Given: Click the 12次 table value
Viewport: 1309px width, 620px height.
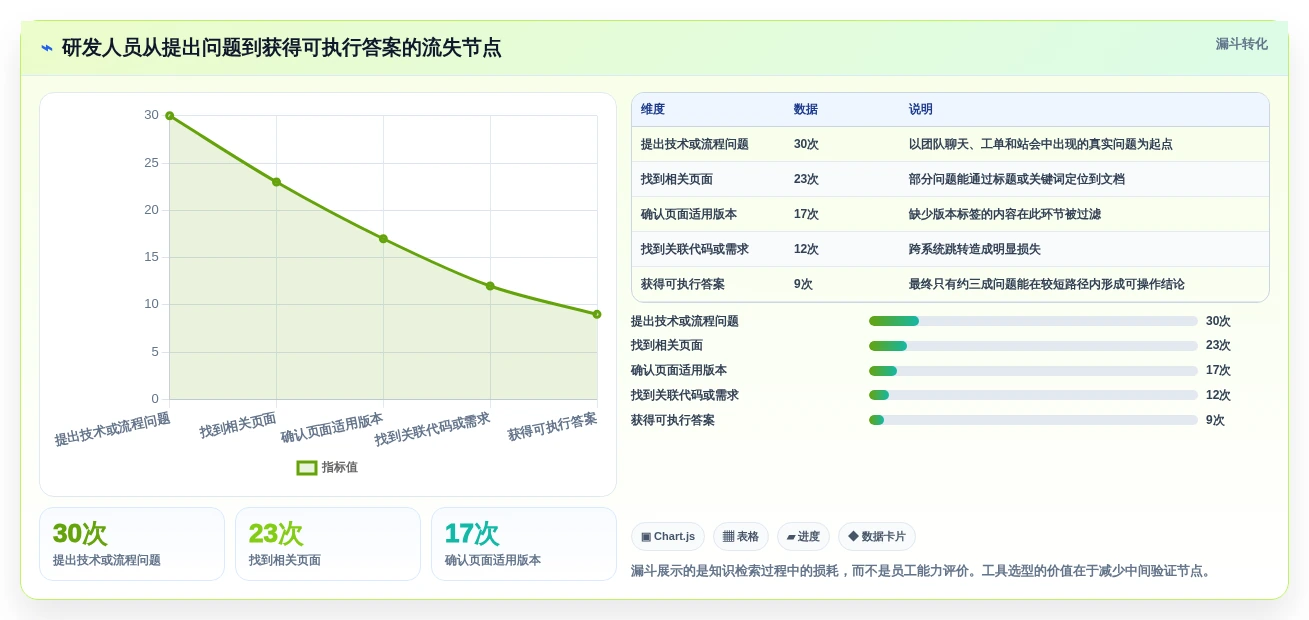Looking at the screenshot, I should (806, 249).
